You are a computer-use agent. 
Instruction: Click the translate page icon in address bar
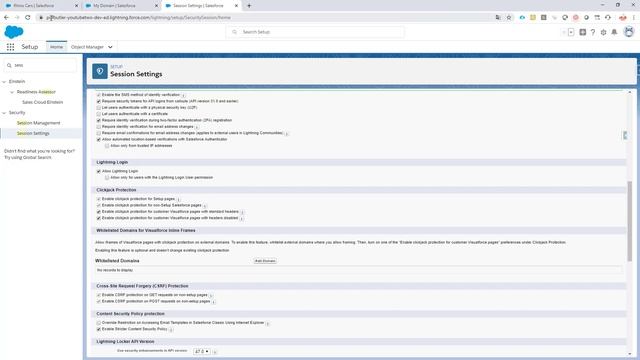[498, 18]
